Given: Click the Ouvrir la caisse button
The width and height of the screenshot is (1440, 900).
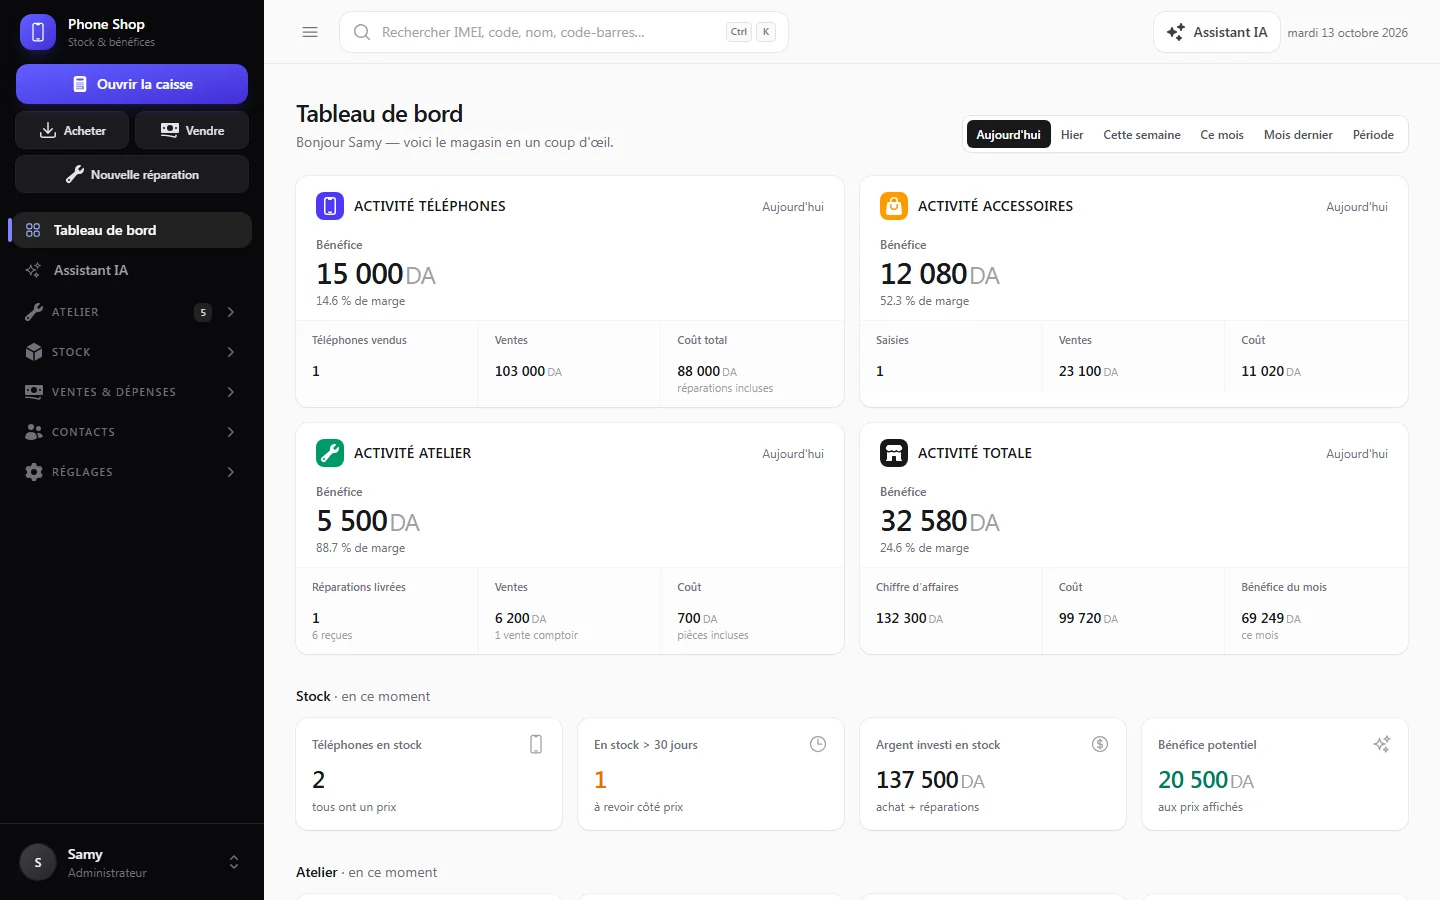Looking at the screenshot, I should coord(132,84).
